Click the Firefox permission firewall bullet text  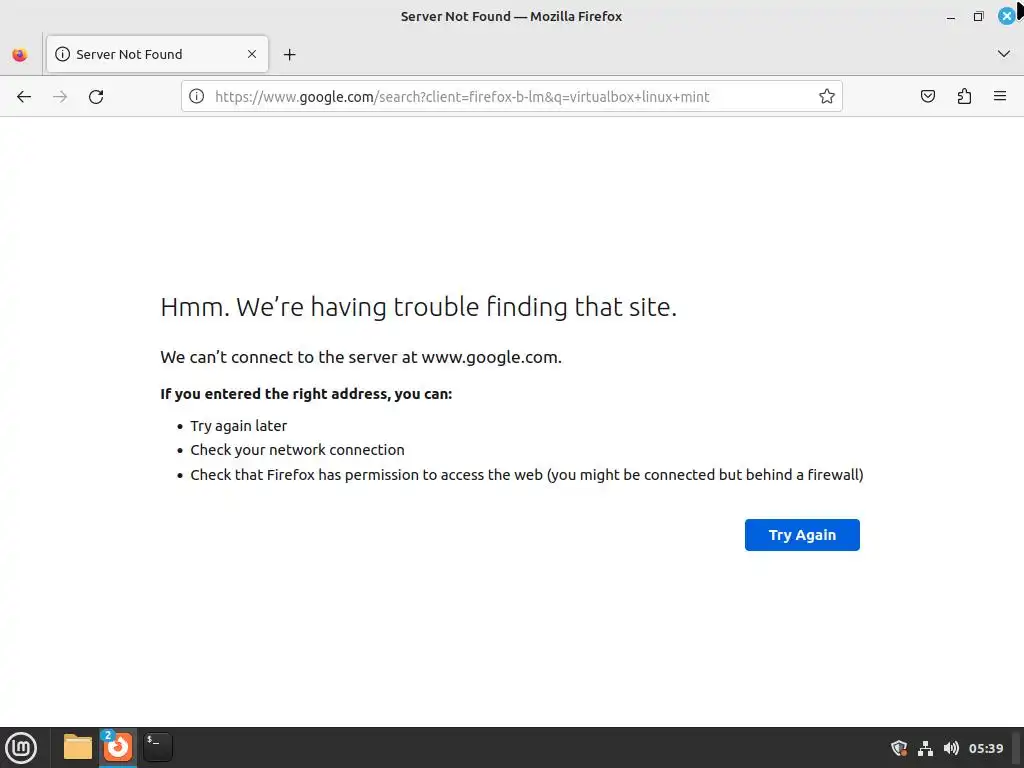[x=526, y=475]
